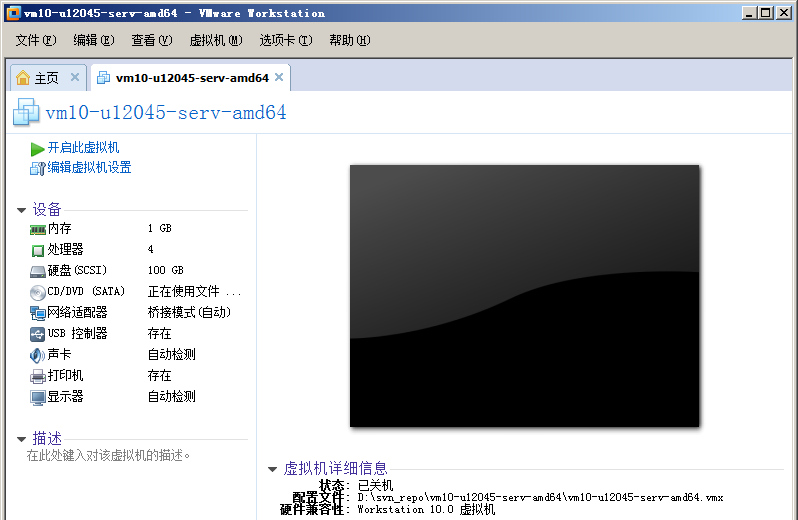Click the 已关机 status value

(375, 485)
